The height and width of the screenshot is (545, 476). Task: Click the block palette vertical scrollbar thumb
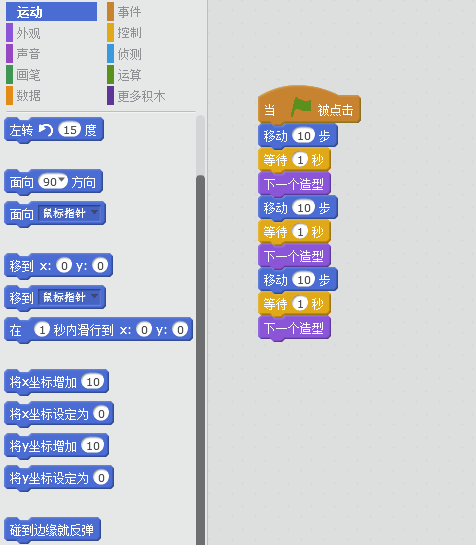(x=200, y=360)
